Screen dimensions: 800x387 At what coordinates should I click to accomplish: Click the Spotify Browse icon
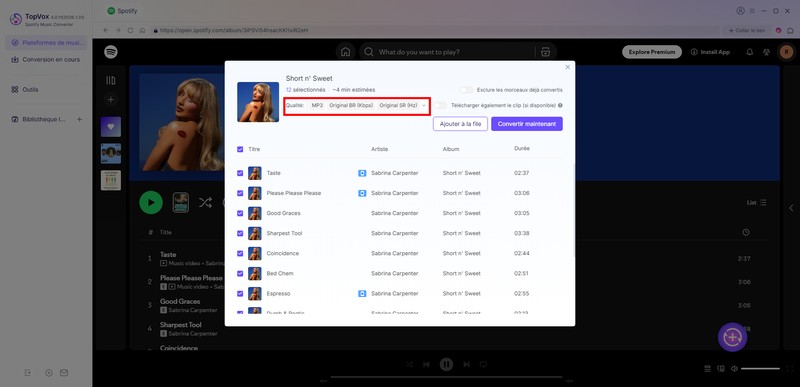tap(545, 52)
